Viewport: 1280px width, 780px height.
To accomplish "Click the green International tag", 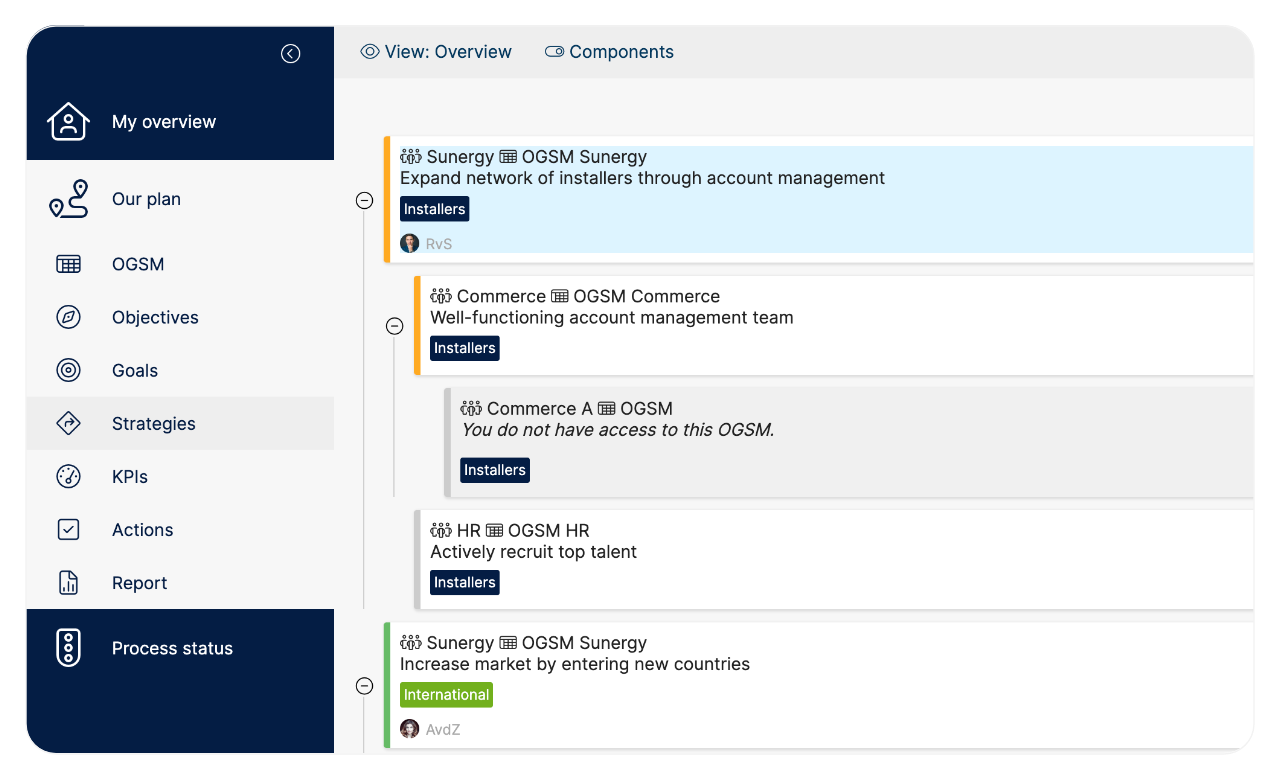I will point(446,695).
